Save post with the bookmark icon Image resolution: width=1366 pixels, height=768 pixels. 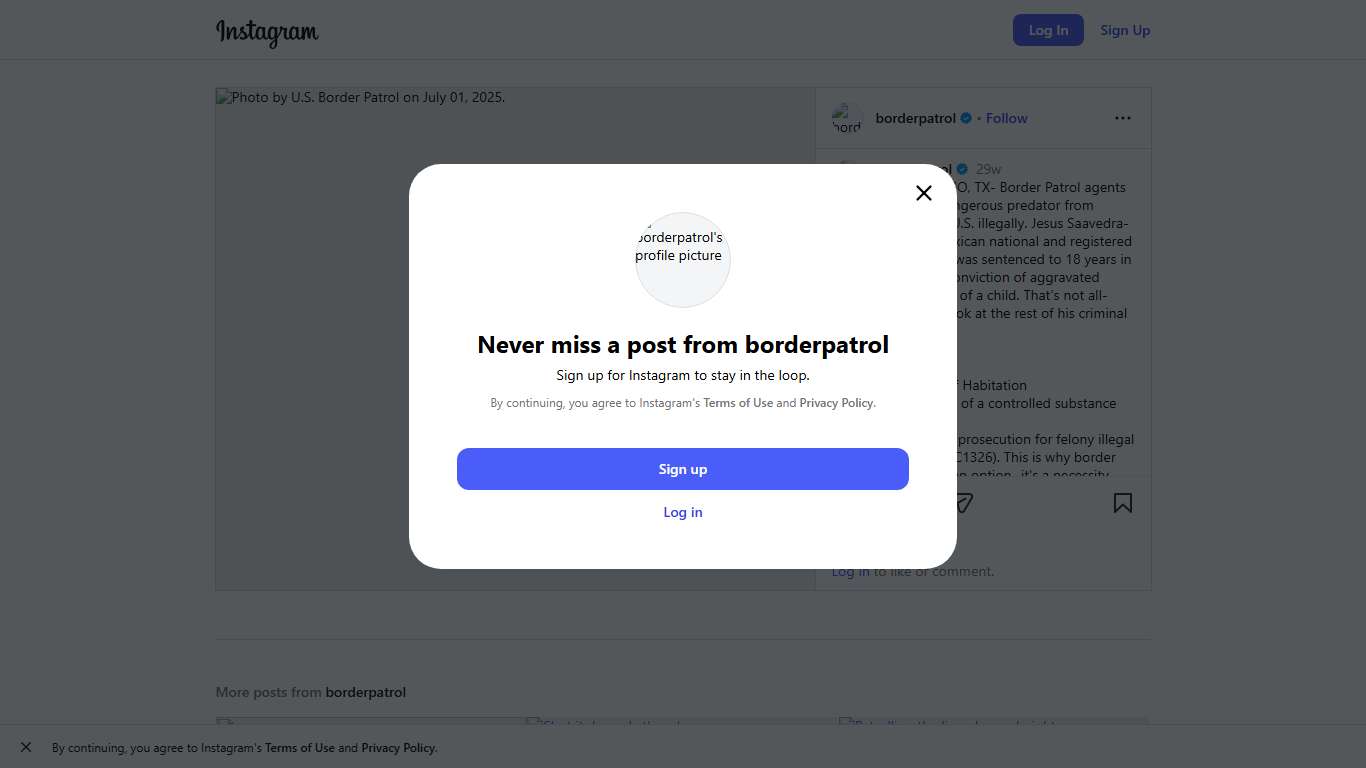click(1123, 503)
